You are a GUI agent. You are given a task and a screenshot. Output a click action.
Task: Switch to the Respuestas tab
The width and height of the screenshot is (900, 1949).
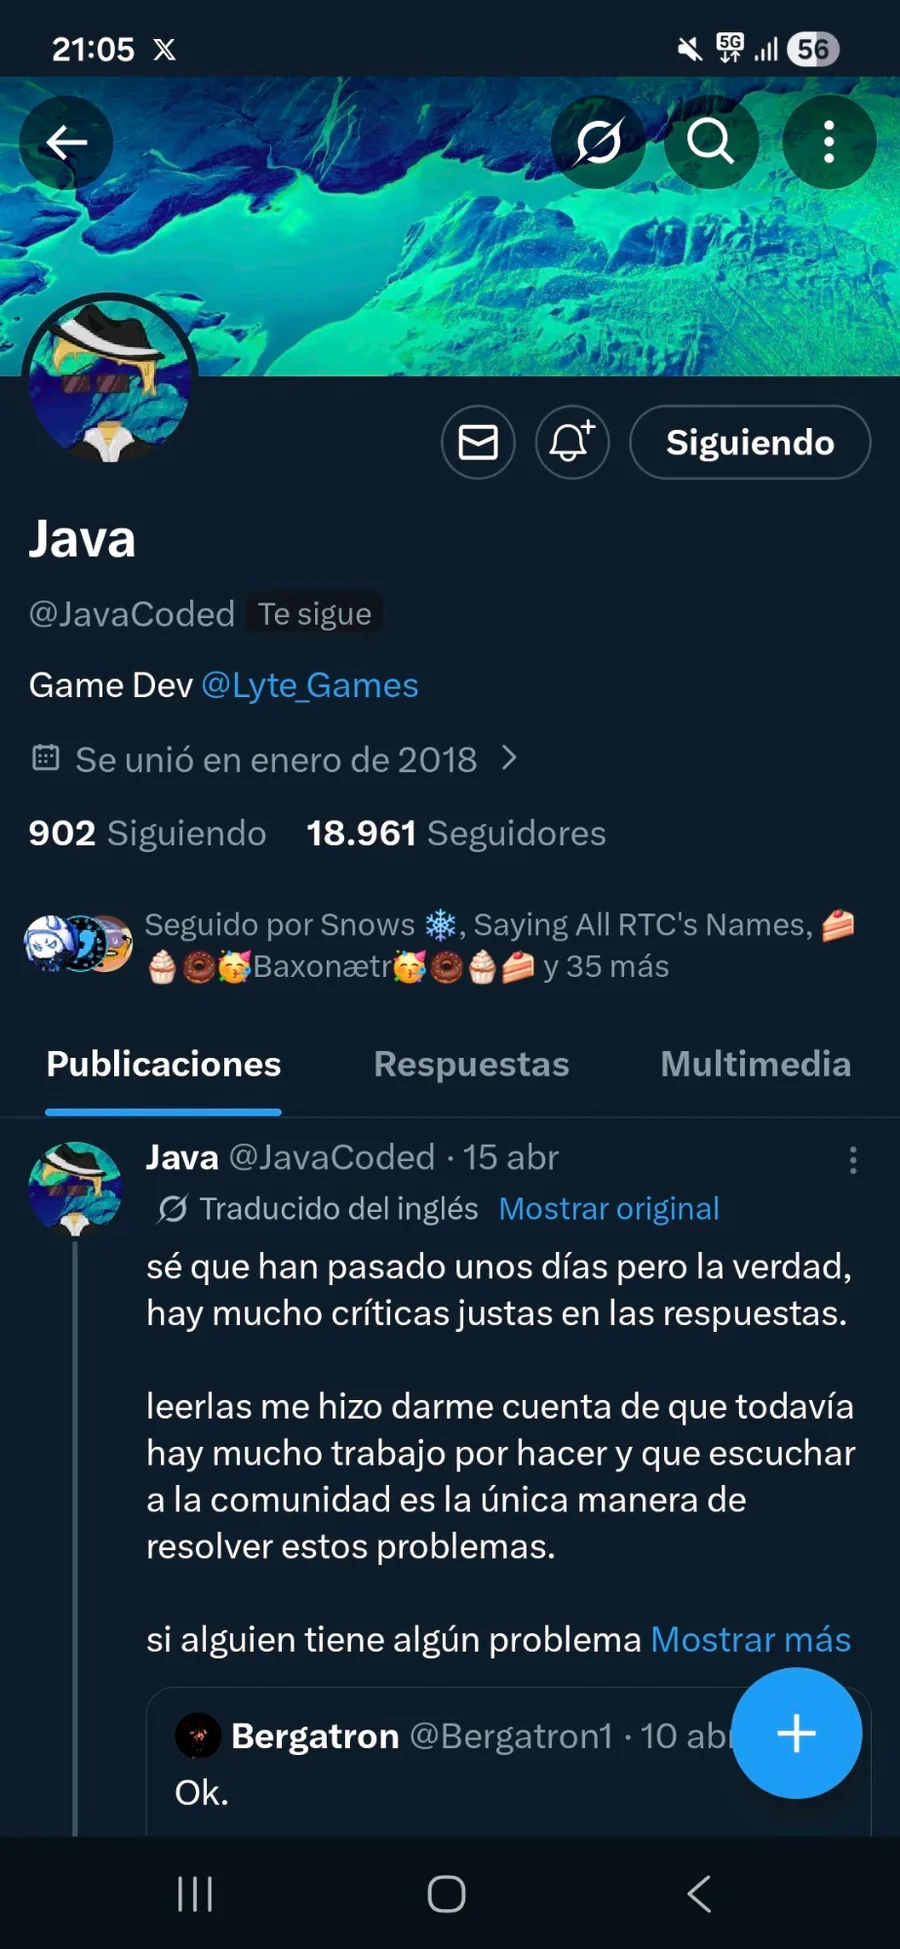click(471, 1065)
